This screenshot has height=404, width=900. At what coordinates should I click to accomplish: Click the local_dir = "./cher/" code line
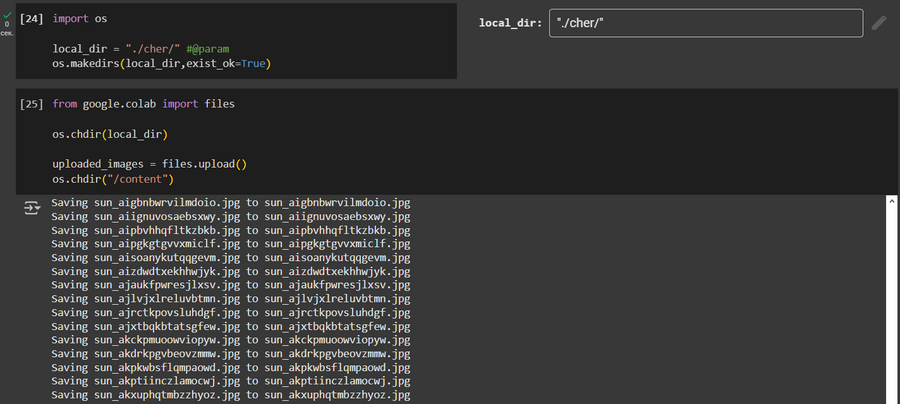[x=141, y=49]
